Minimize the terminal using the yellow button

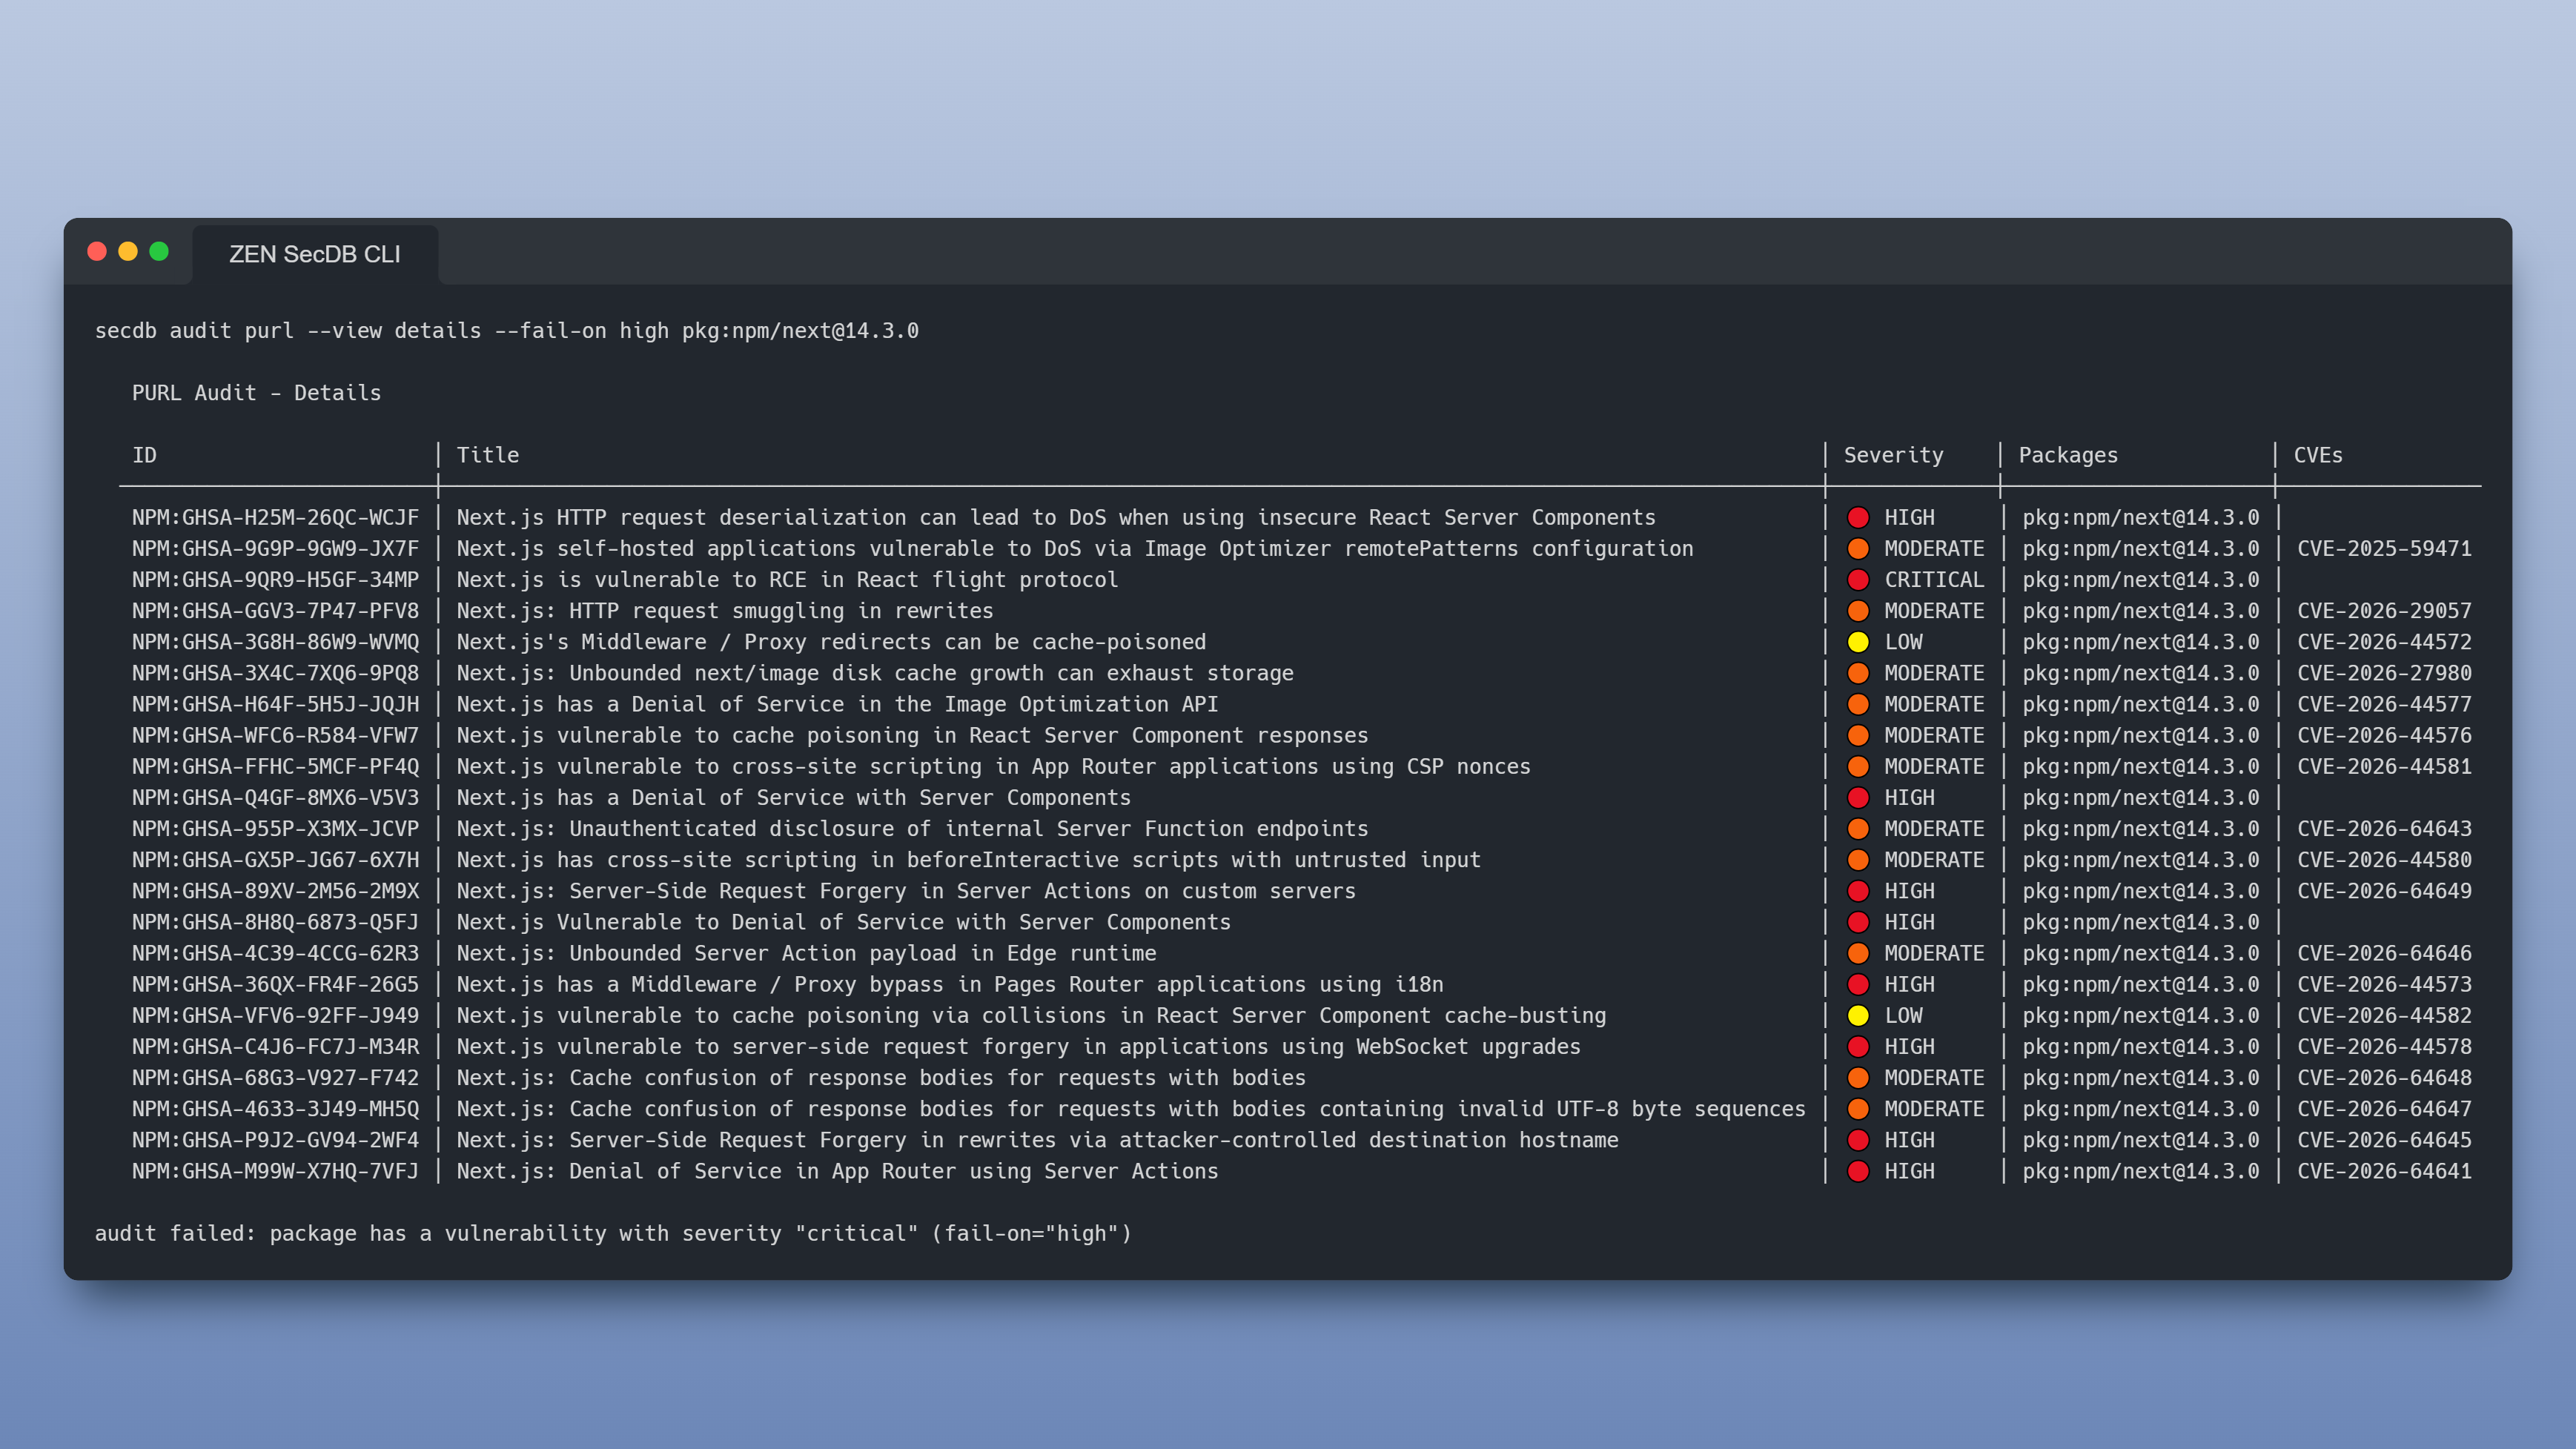coord(128,251)
